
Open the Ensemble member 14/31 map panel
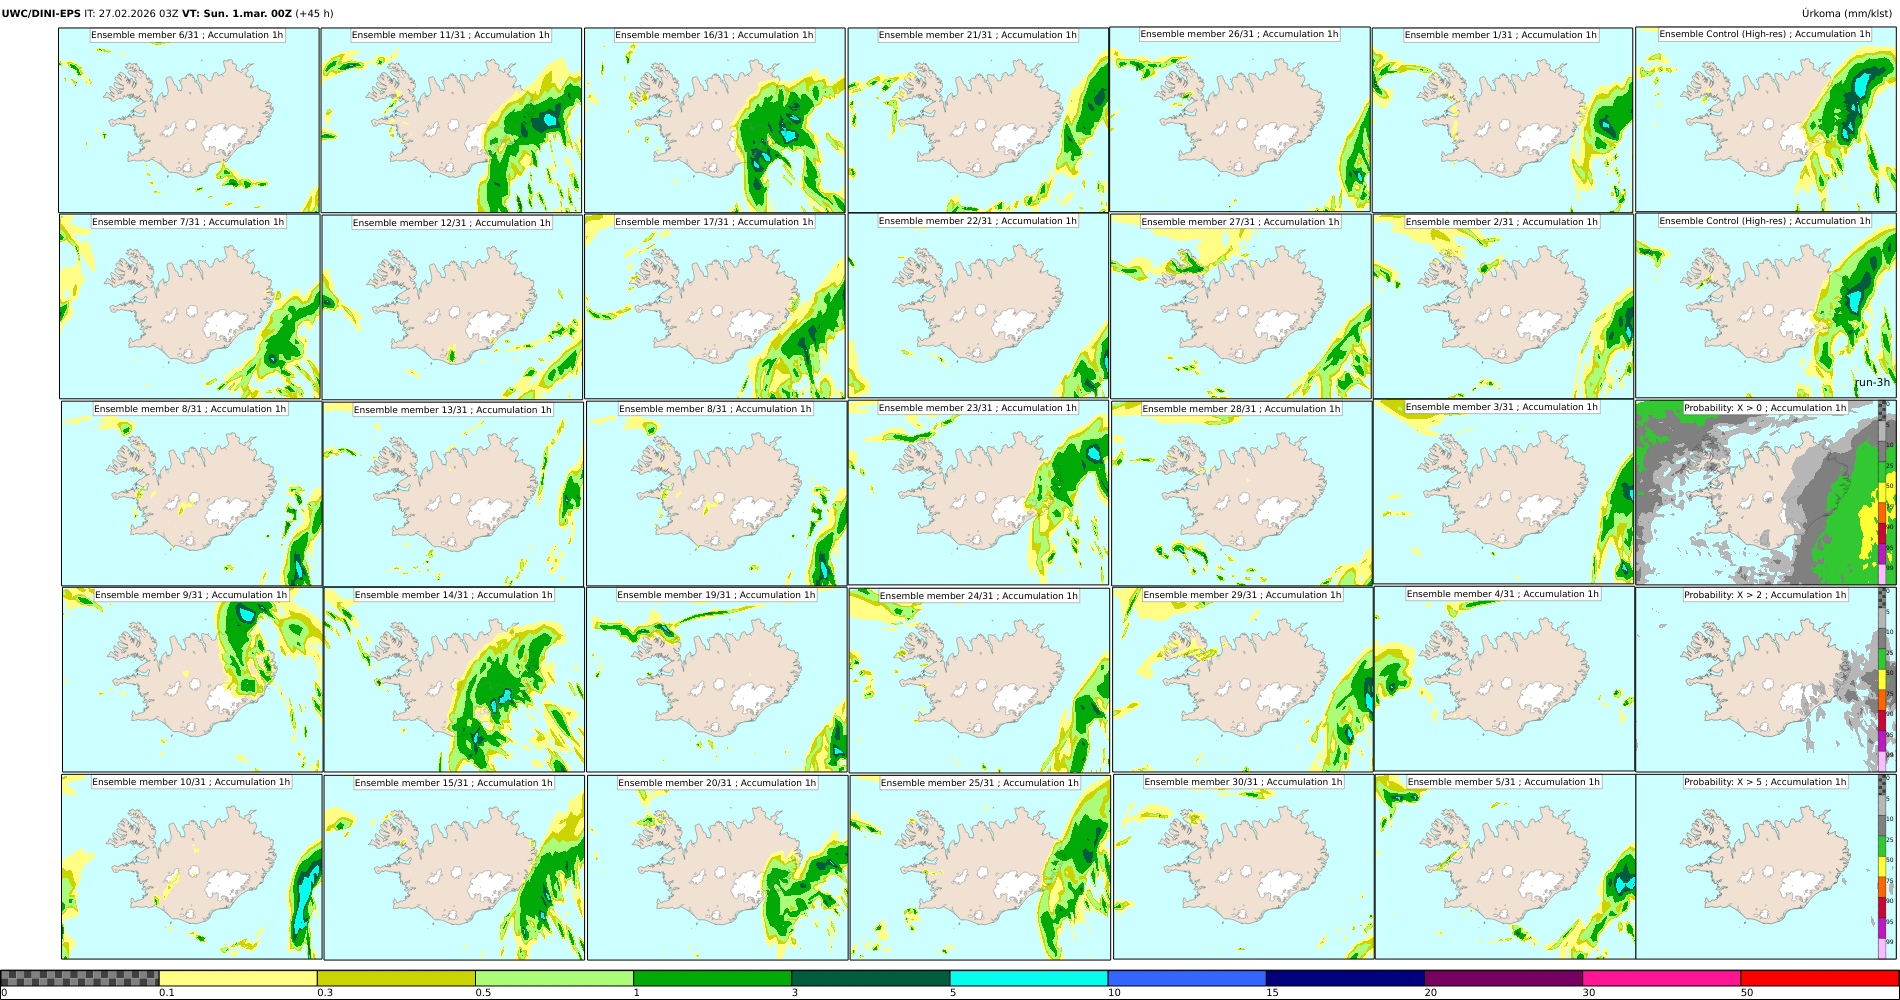tap(454, 680)
